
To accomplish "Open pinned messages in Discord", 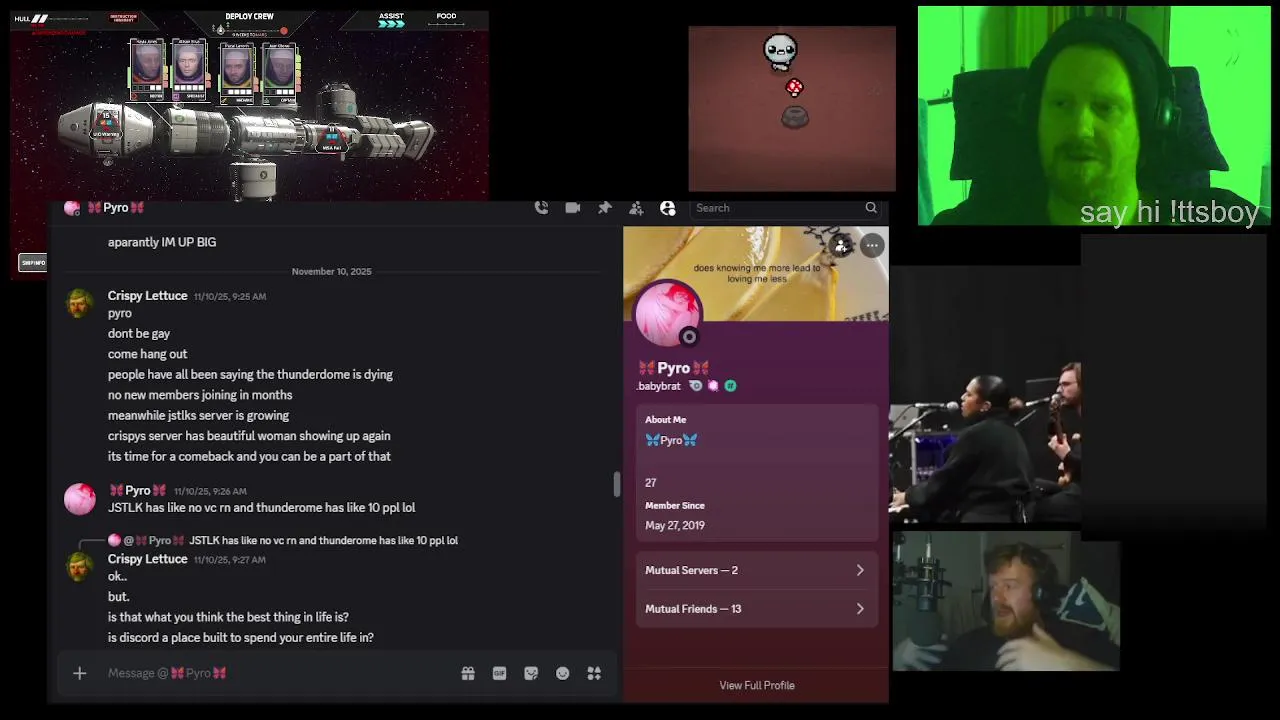I will click(605, 208).
